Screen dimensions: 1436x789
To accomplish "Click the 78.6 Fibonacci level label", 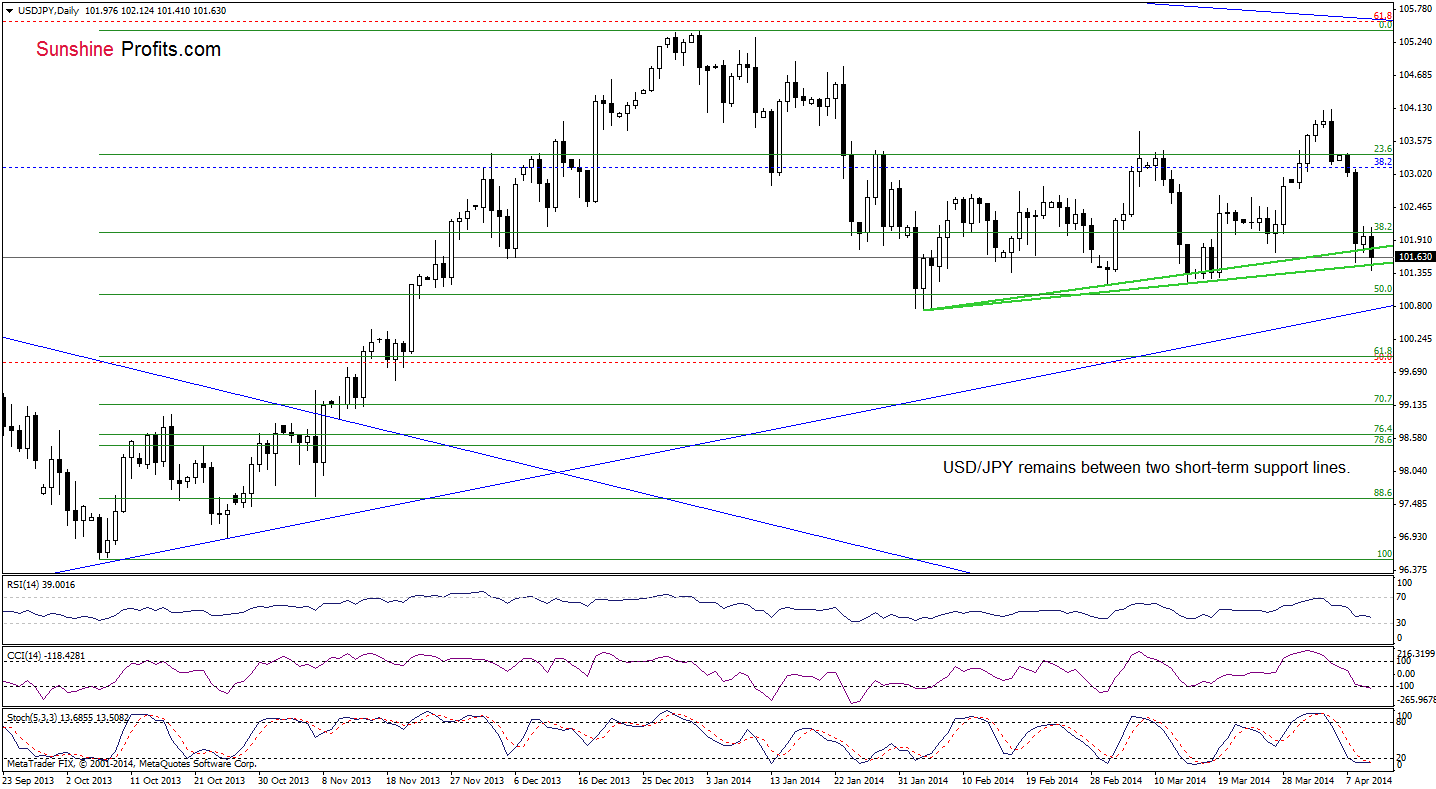I will [1384, 439].
